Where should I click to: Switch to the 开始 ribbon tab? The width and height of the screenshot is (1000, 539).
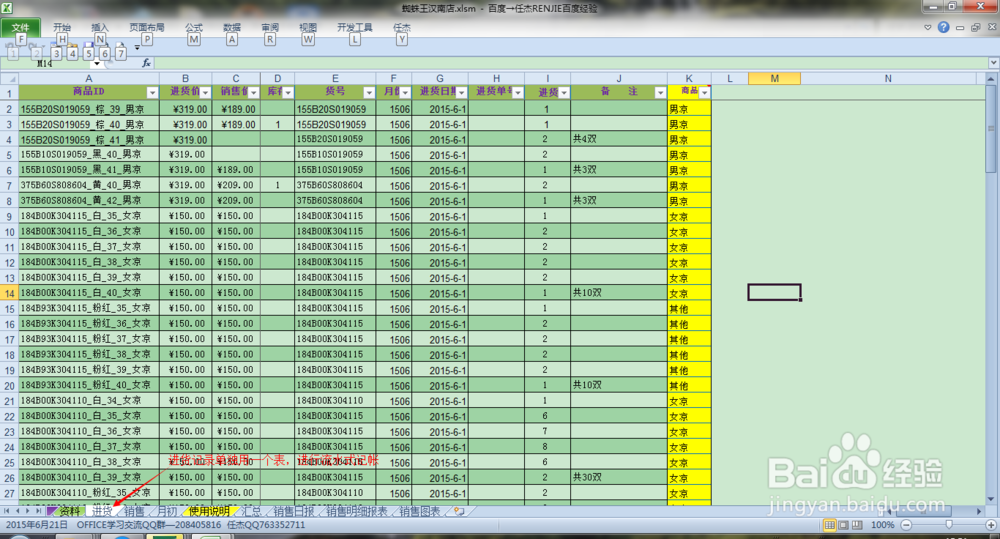[62, 27]
